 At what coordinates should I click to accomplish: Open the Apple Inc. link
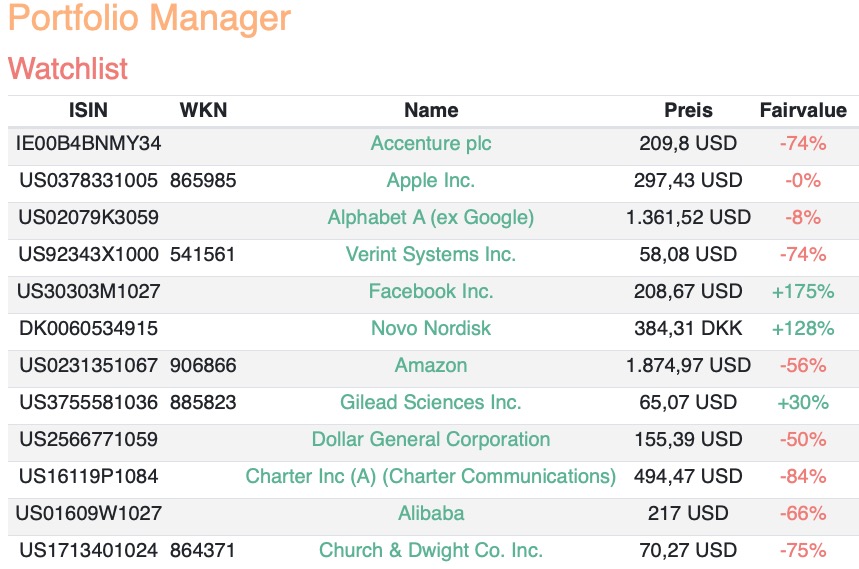[x=431, y=180]
